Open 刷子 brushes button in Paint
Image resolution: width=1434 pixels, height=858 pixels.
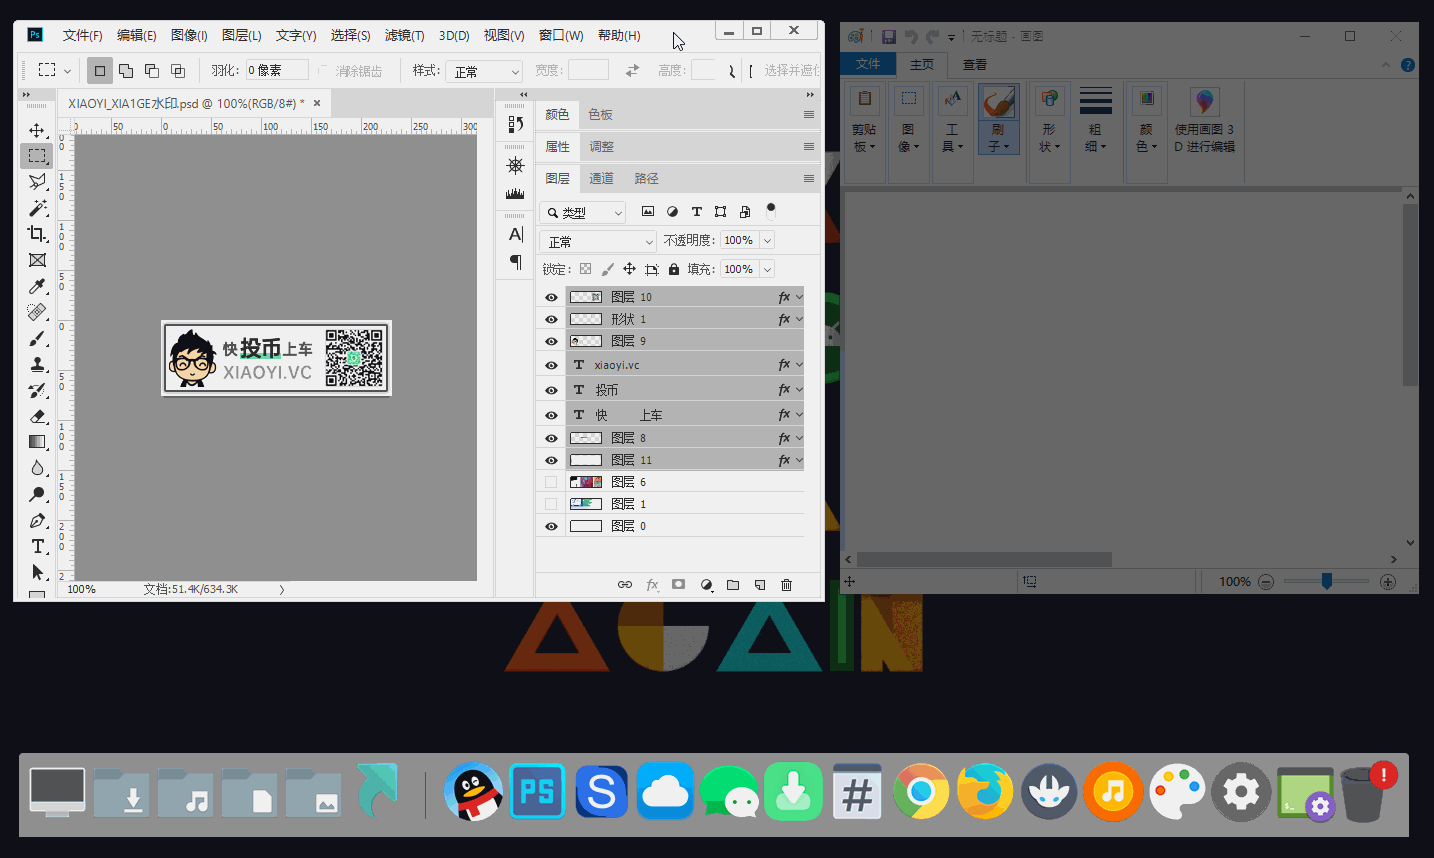coord(998,120)
